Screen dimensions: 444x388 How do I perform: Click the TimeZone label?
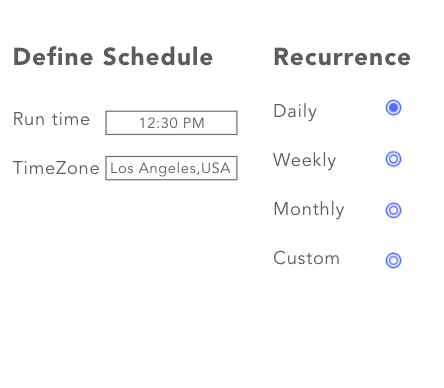[x=56, y=168]
